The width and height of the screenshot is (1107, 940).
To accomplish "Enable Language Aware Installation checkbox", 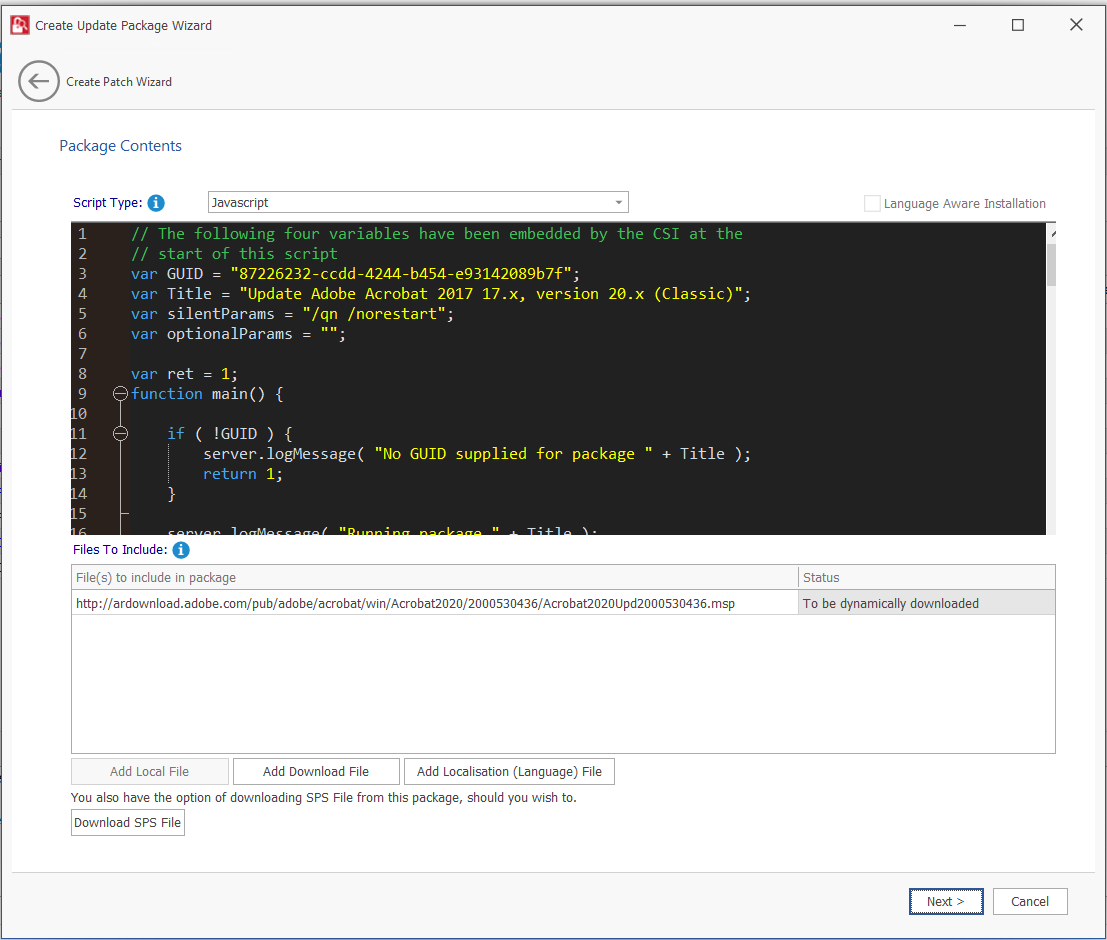I will click(x=873, y=203).
